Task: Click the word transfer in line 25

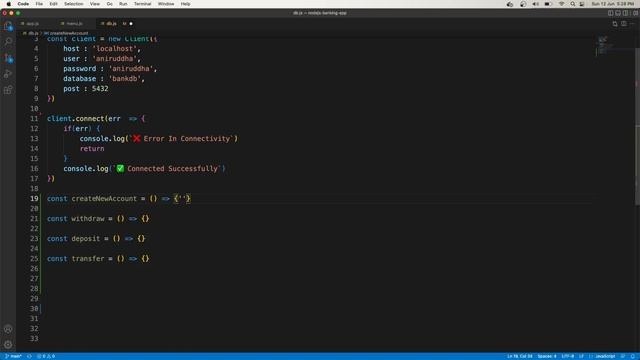Action: click(x=88, y=259)
